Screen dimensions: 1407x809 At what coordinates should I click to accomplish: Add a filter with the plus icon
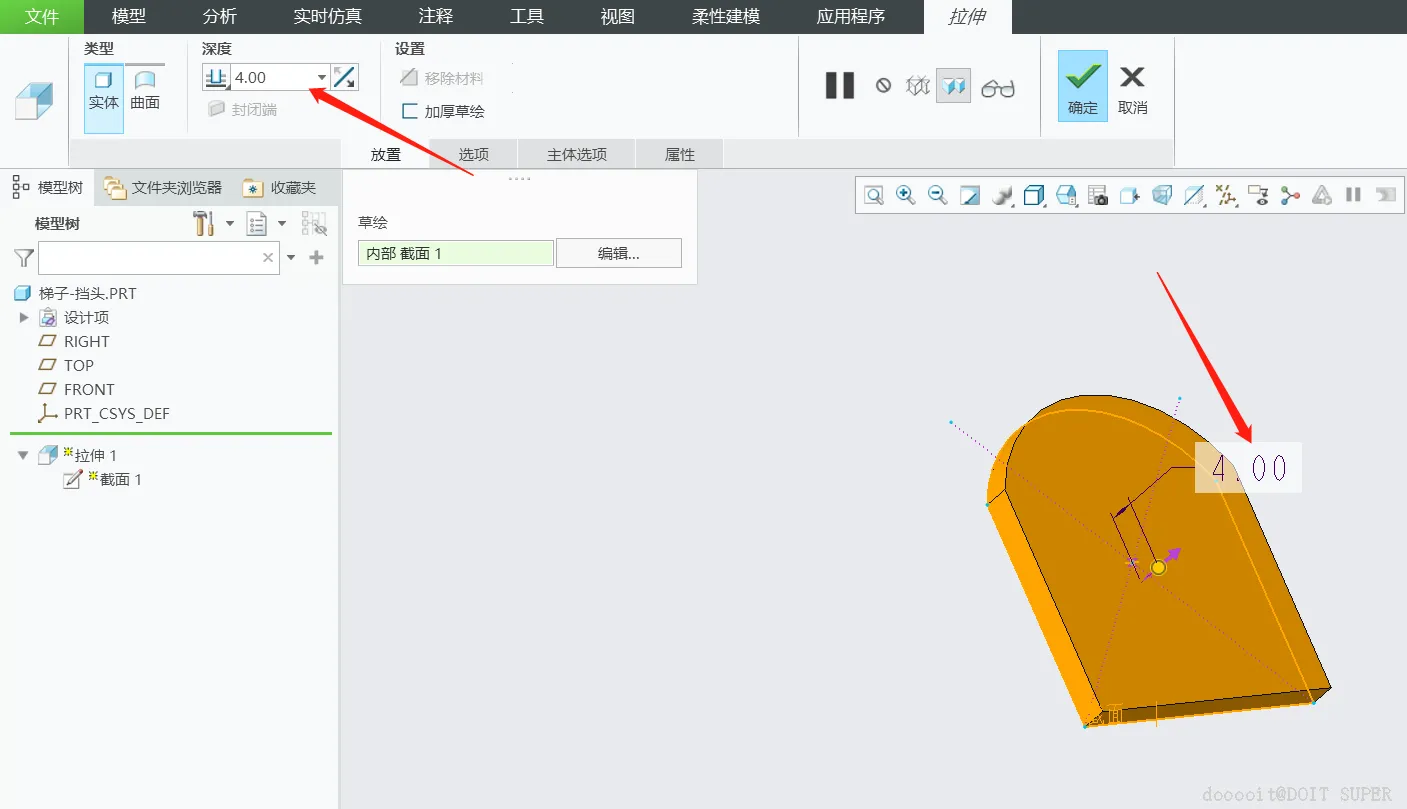pyautogui.click(x=317, y=258)
